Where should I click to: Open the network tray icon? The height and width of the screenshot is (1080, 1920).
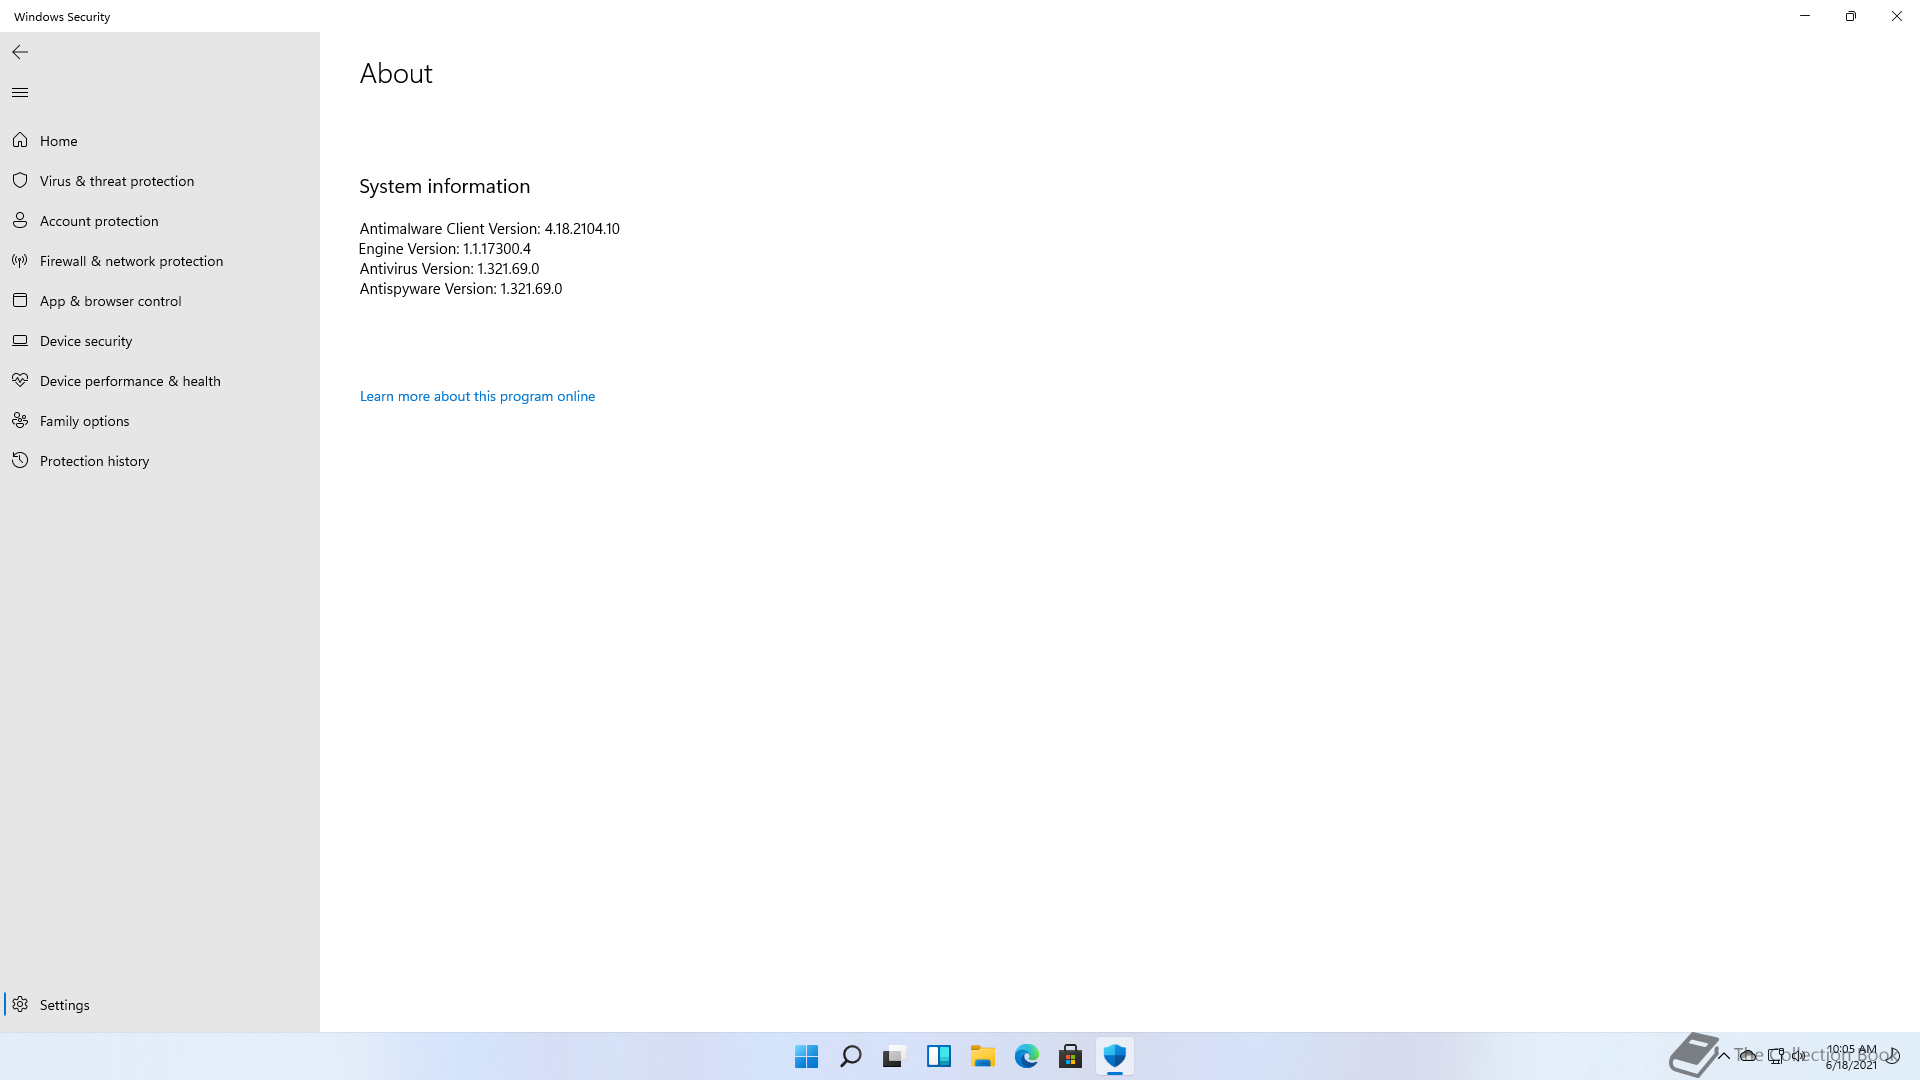tap(1776, 1056)
